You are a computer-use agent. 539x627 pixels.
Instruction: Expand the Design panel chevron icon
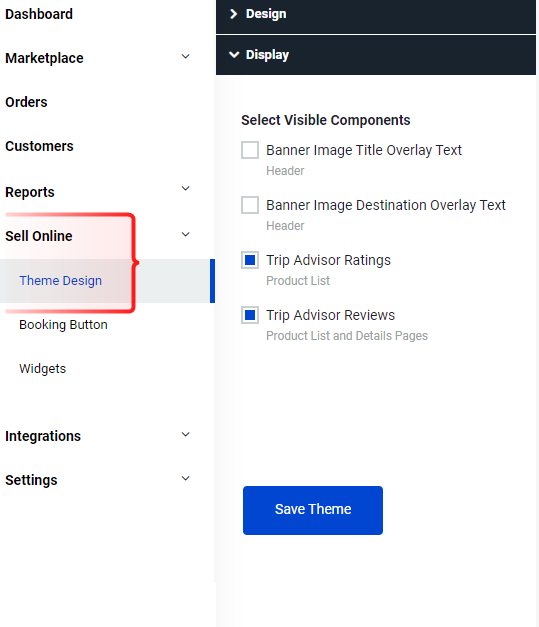[x=234, y=14]
